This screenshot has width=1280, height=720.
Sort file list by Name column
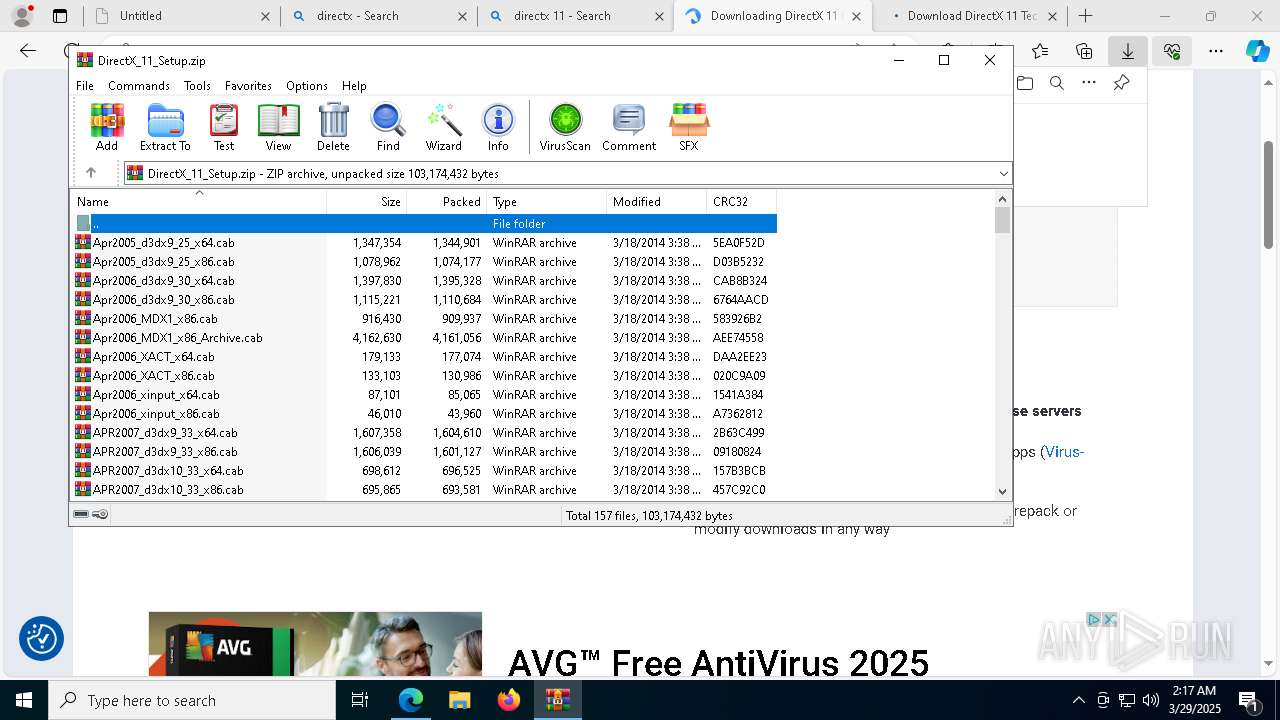198,202
